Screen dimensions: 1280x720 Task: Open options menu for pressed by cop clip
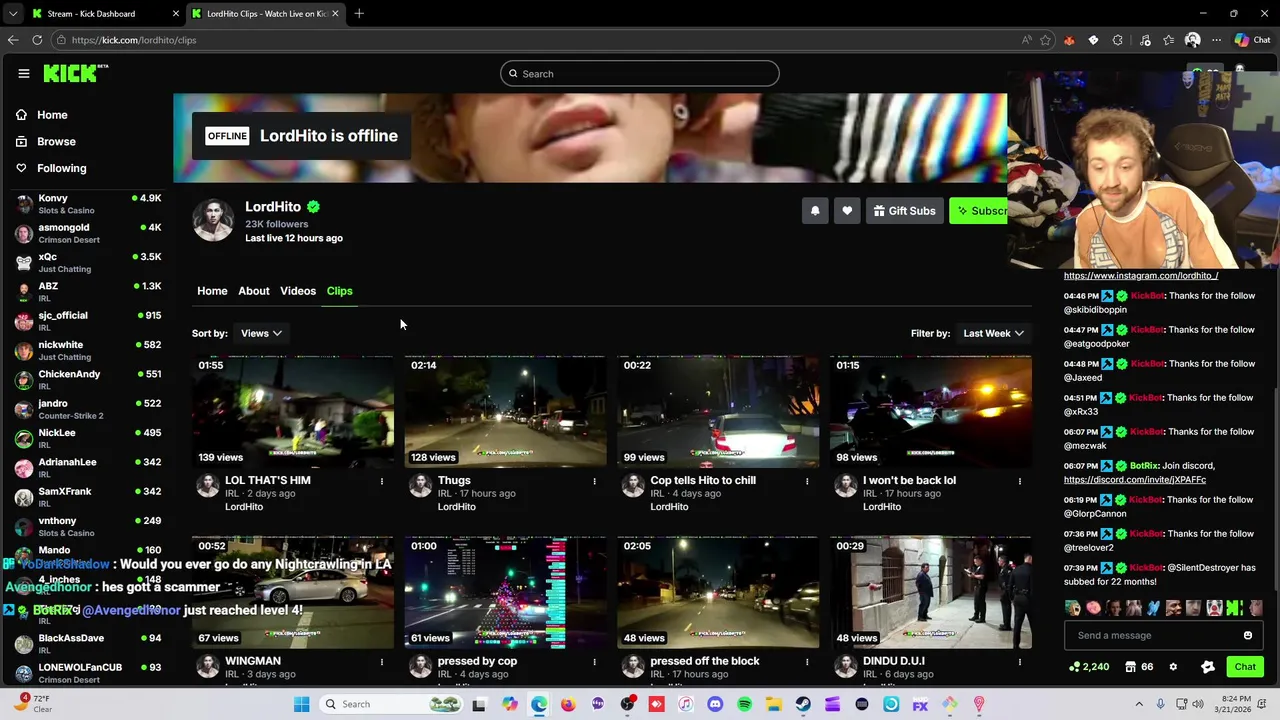[x=594, y=662]
